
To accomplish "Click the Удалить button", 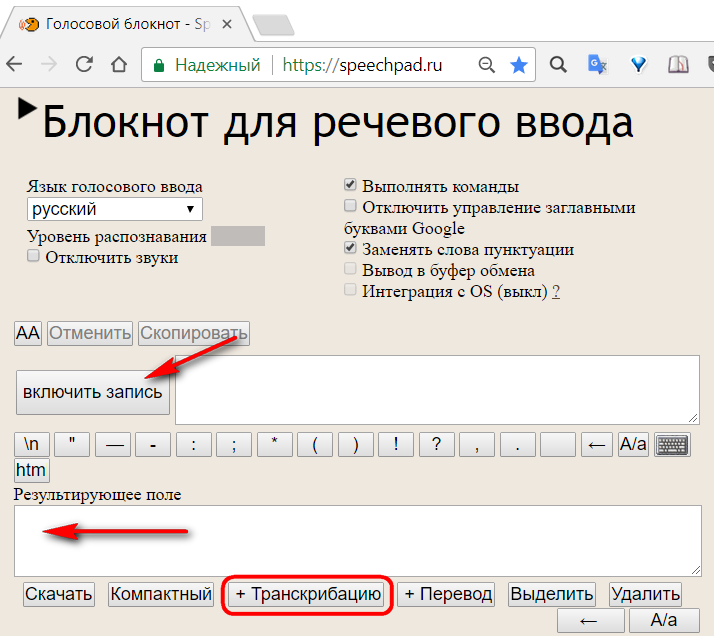I will (x=645, y=594).
